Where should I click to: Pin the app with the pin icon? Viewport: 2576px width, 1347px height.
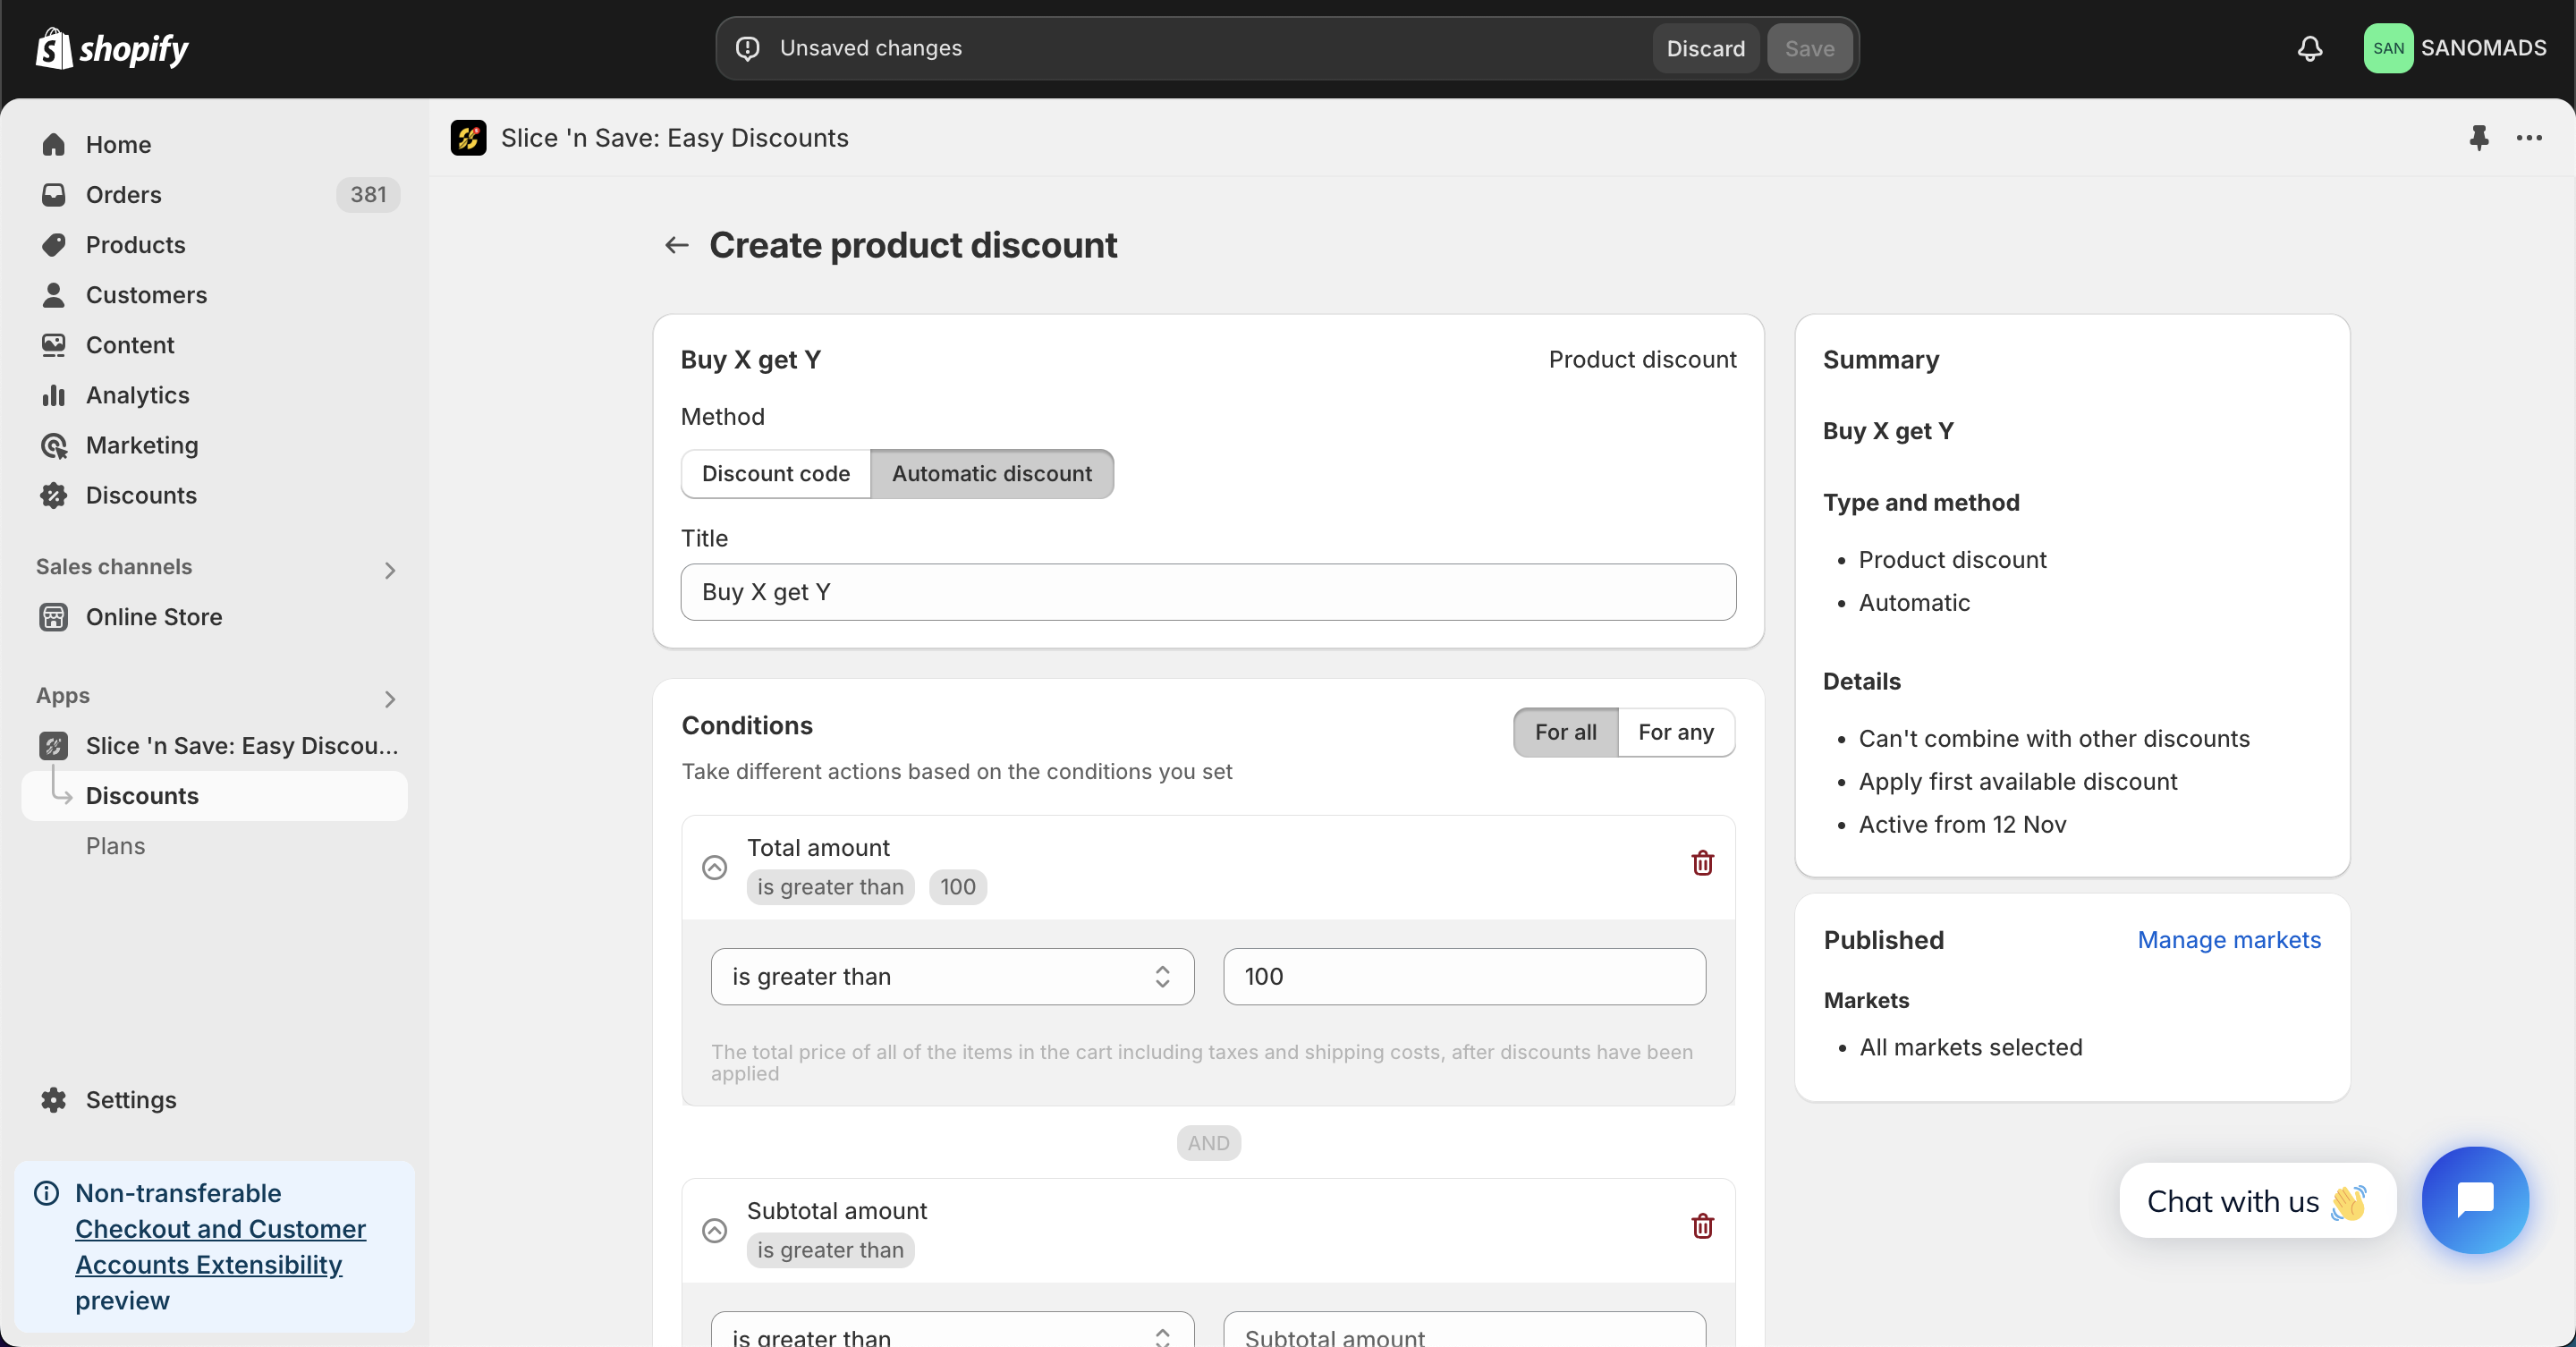point(2478,138)
